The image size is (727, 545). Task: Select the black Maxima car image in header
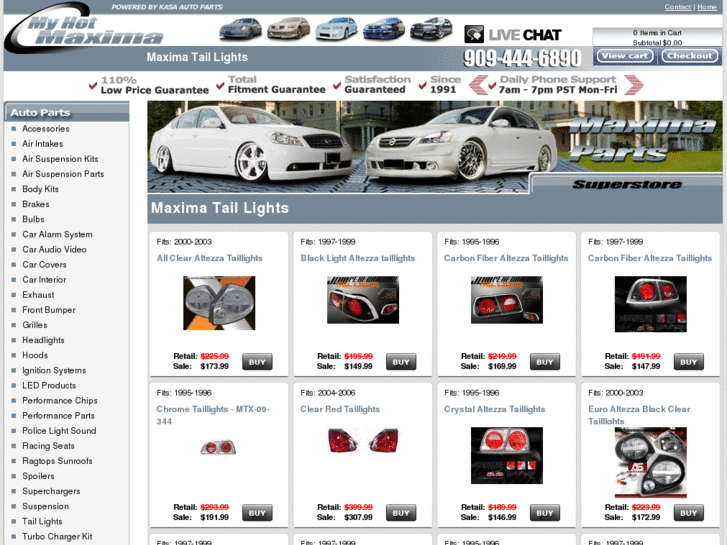[x=432, y=28]
